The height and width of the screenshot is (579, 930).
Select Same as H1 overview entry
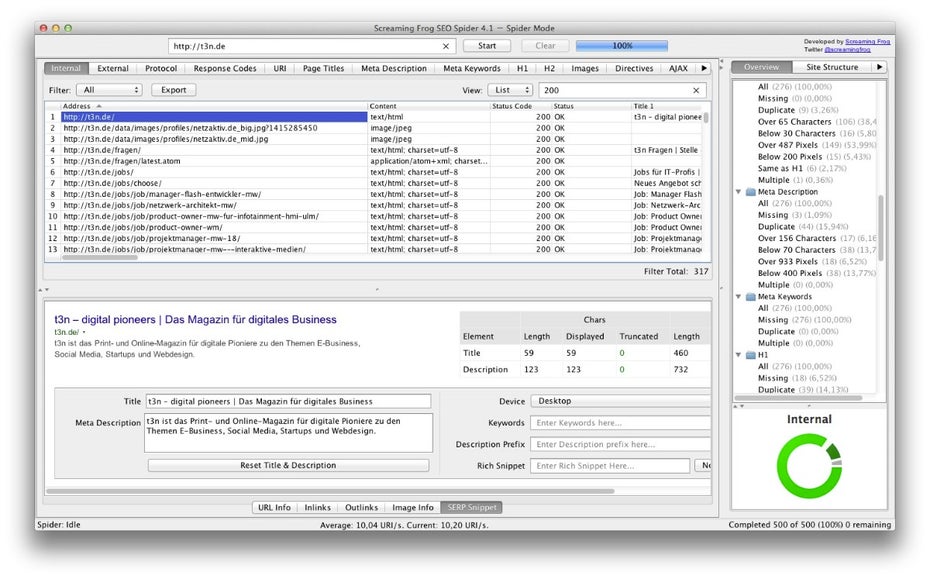(802, 169)
